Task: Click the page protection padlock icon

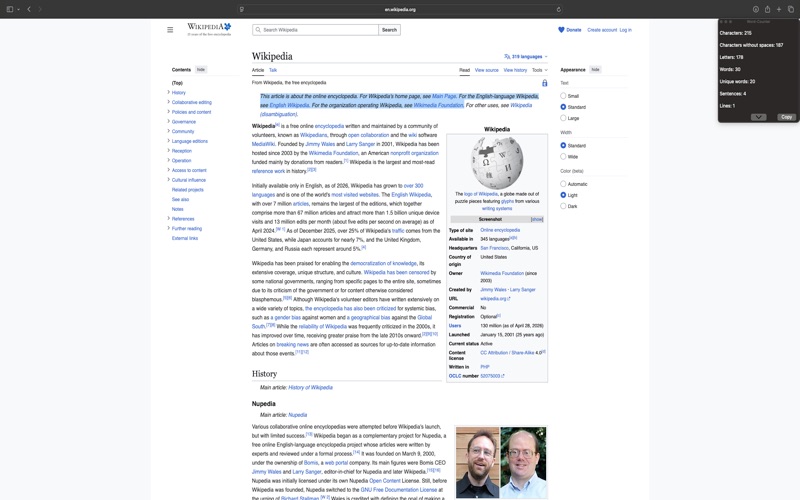Action: coord(544,83)
